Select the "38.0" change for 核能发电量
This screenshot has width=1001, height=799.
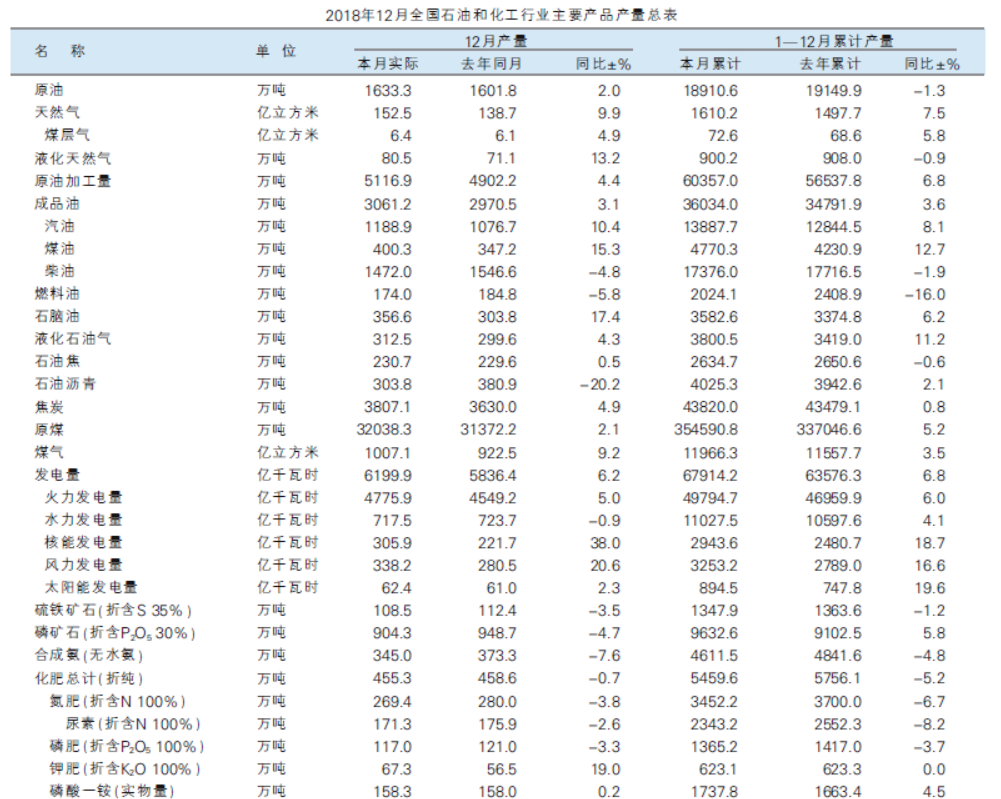tap(605, 544)
